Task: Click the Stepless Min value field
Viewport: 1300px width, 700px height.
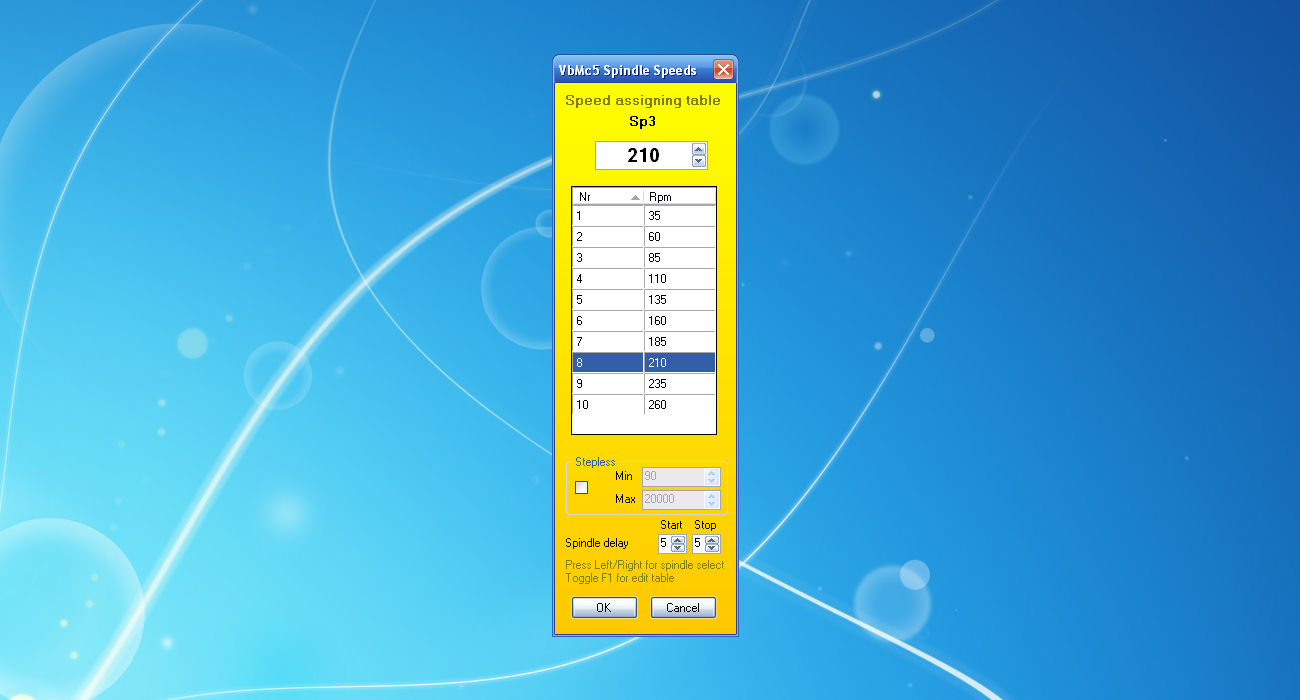Action: click(673, 477)
